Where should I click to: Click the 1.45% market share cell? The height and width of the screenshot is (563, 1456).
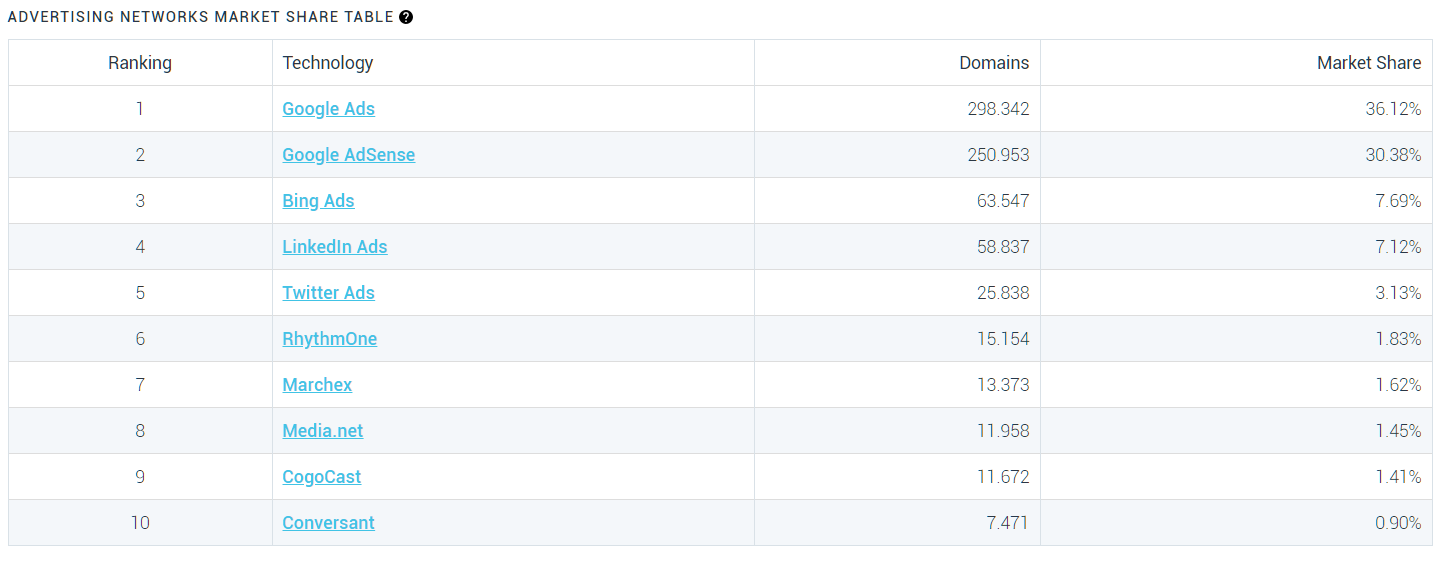[1236, 431]
